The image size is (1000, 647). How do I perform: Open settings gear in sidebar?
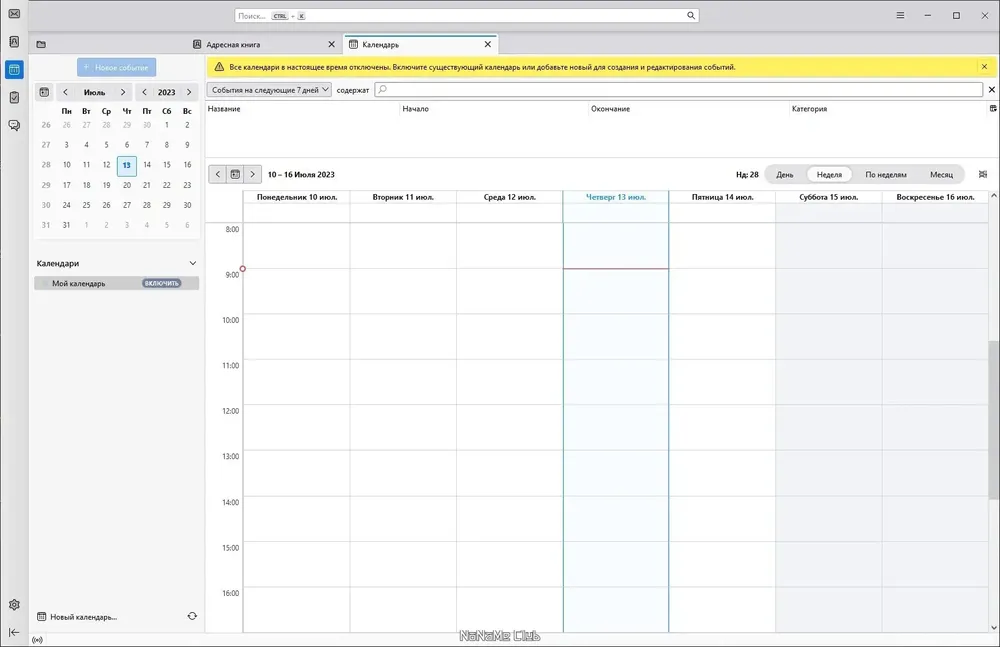(x=14, y=604)
